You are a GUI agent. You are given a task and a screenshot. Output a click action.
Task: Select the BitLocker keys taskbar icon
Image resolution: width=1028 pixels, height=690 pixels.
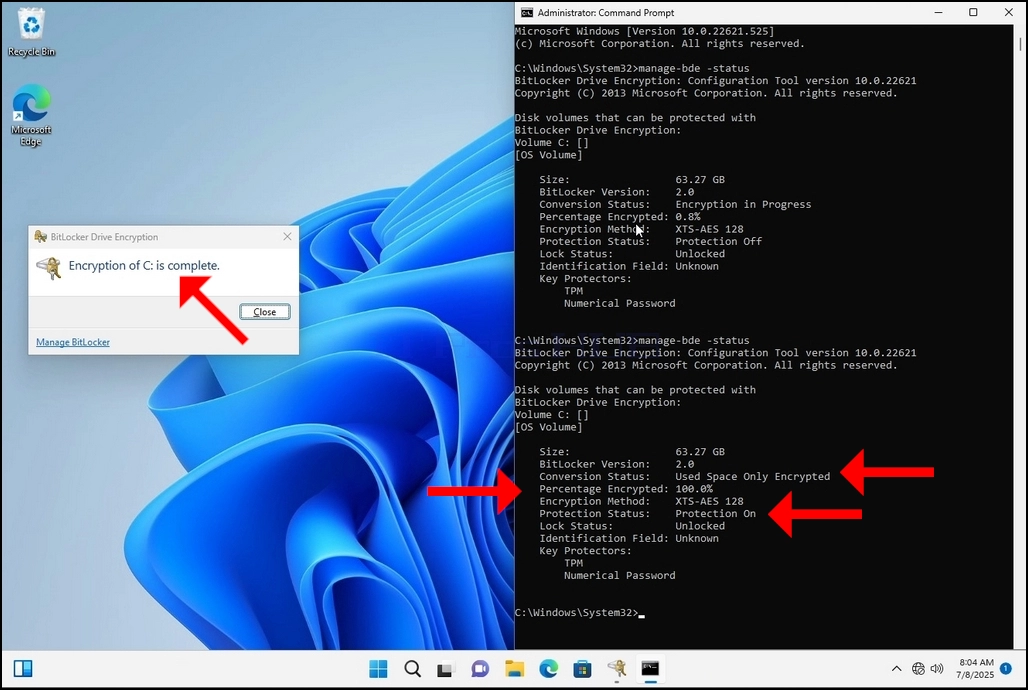pos(616,668)
